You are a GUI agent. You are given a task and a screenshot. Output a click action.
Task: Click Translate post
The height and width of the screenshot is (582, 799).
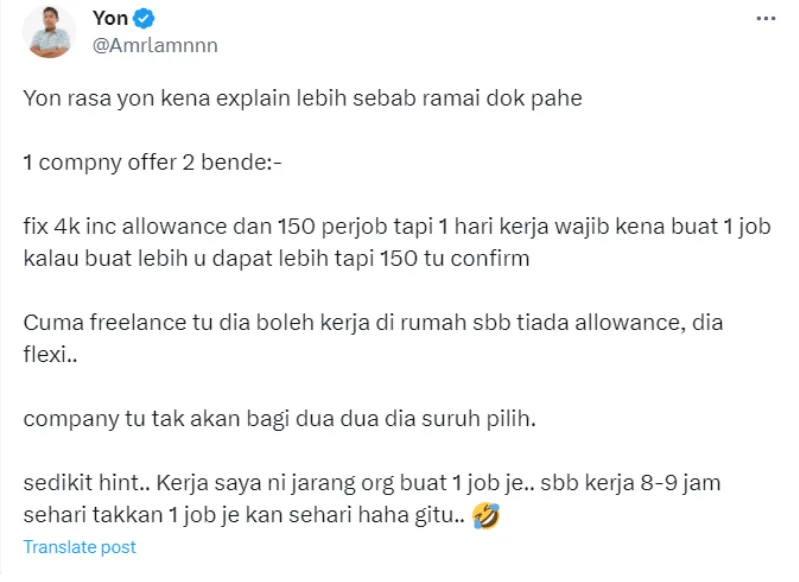79,547
